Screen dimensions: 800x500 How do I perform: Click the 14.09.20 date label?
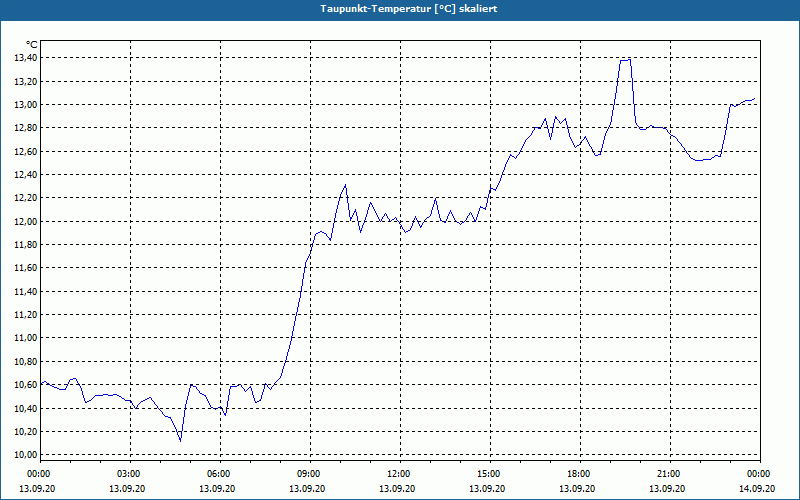[757, 488]
